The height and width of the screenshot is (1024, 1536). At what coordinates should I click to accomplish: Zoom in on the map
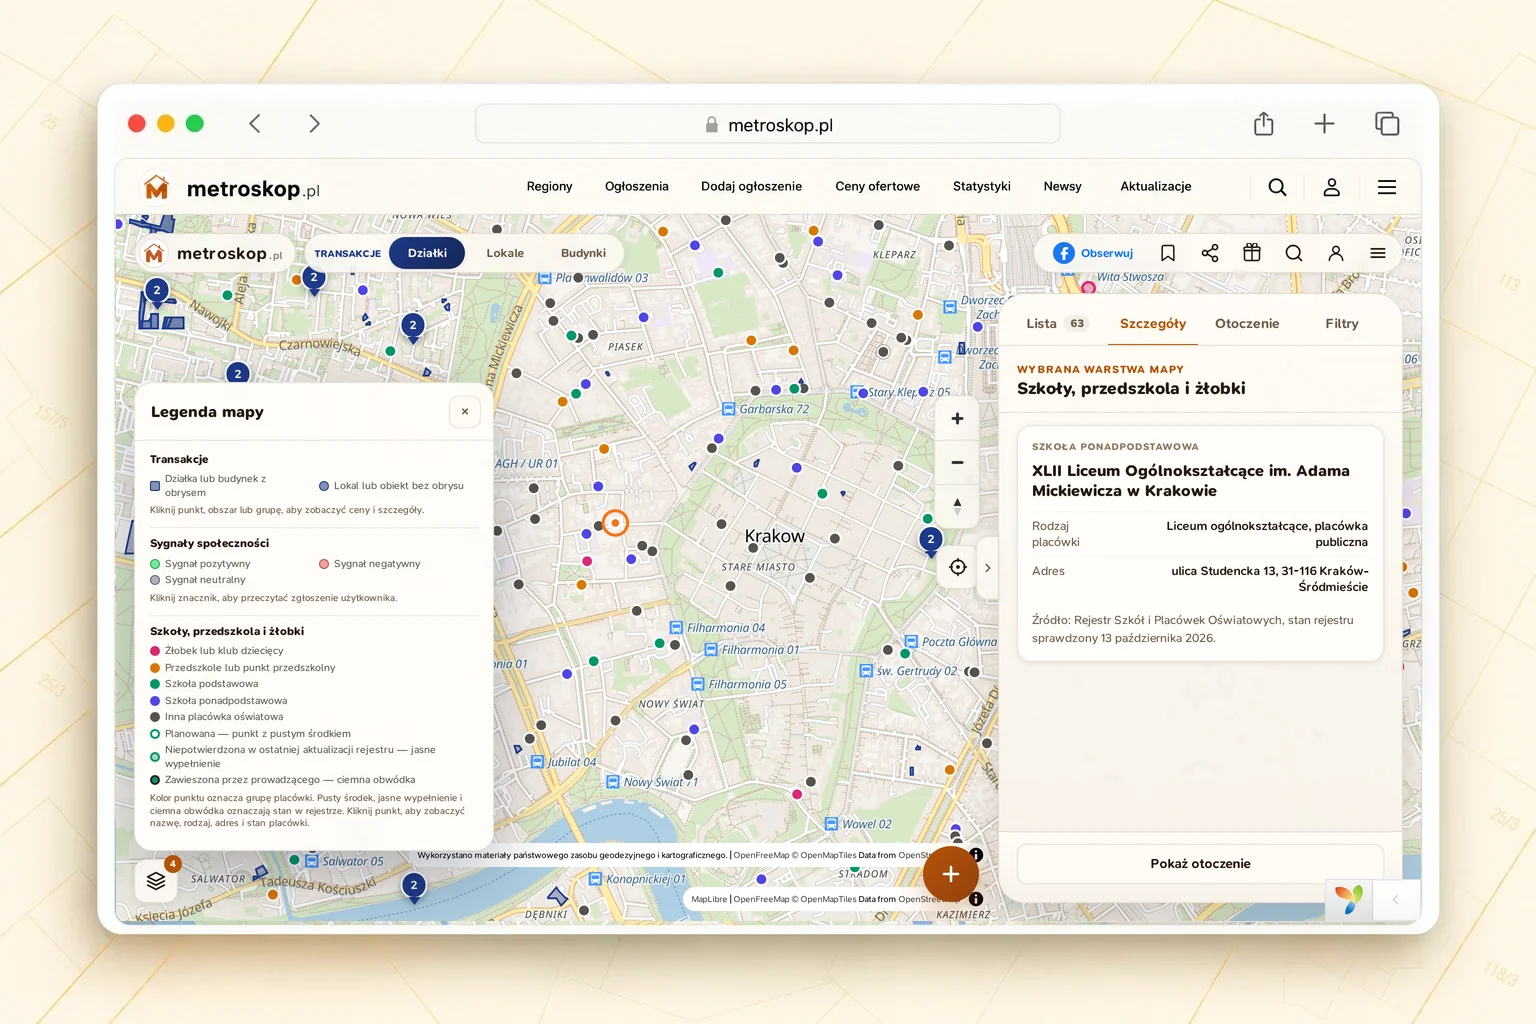[x=957, y=419]
